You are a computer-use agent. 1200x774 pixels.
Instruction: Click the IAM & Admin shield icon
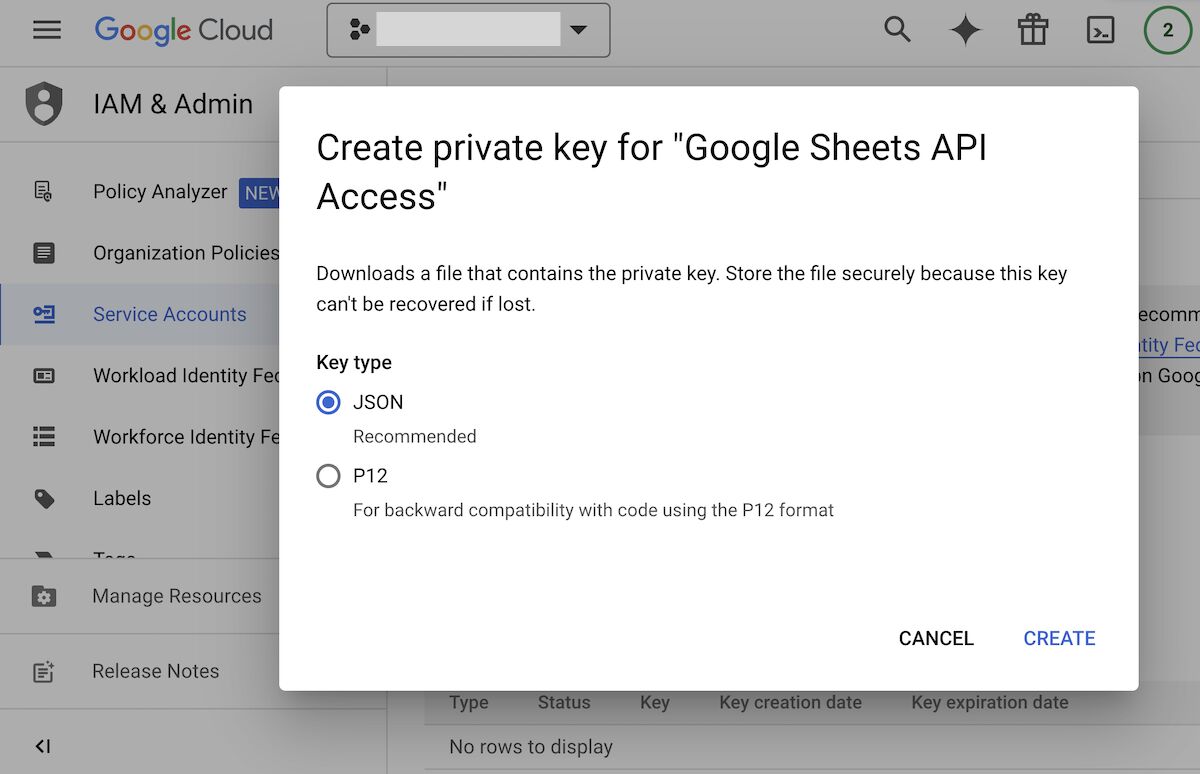44,103
